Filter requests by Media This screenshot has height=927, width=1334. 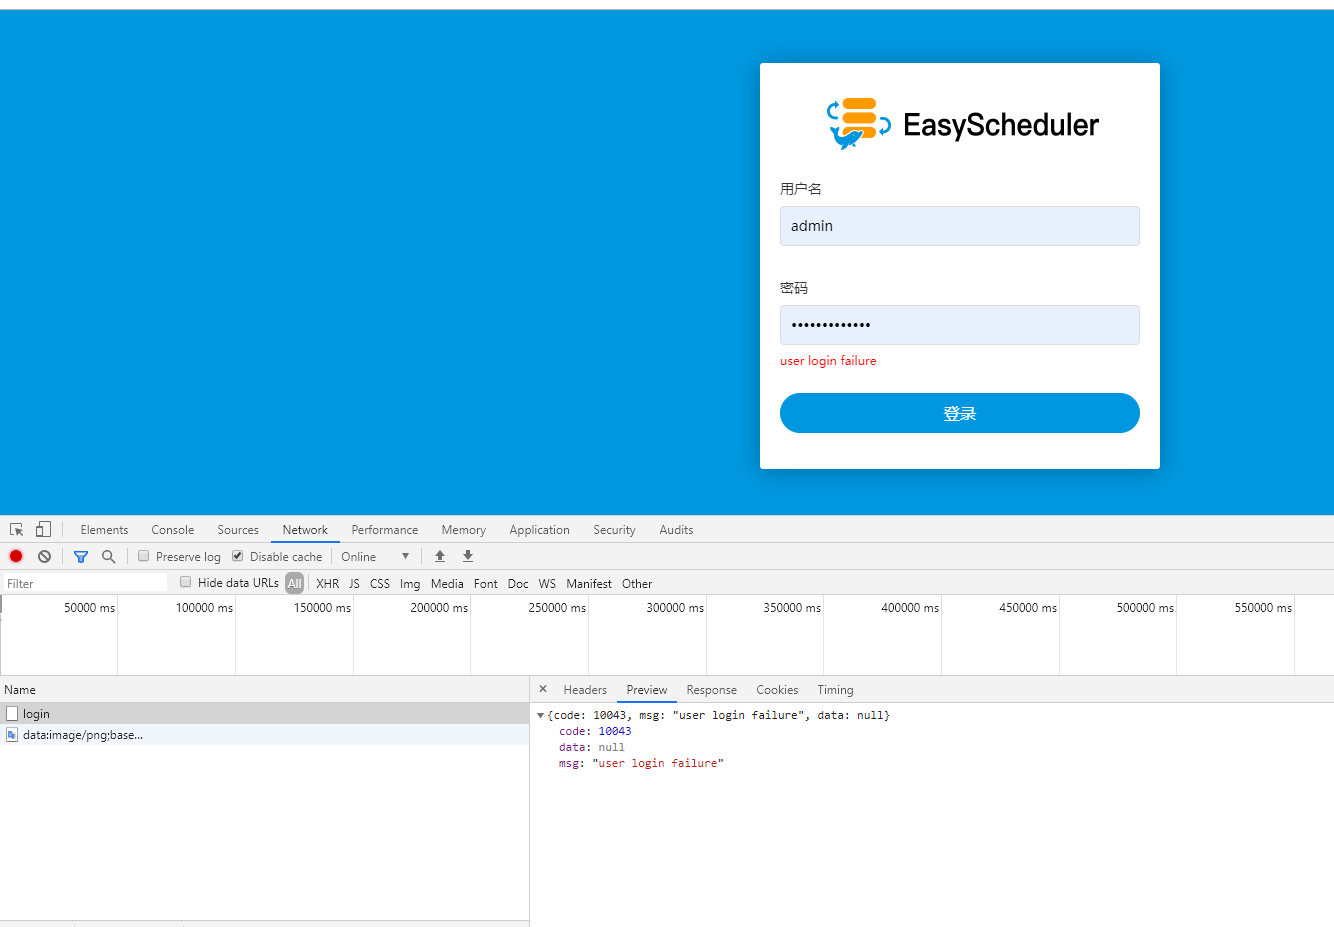click(x=447, y=584)
